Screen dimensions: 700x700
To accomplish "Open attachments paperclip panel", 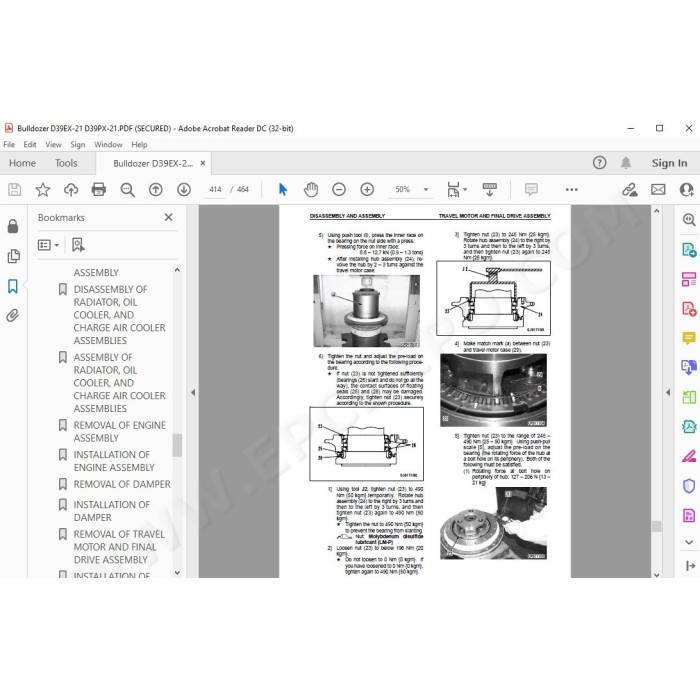I will [x=13, y=316].
